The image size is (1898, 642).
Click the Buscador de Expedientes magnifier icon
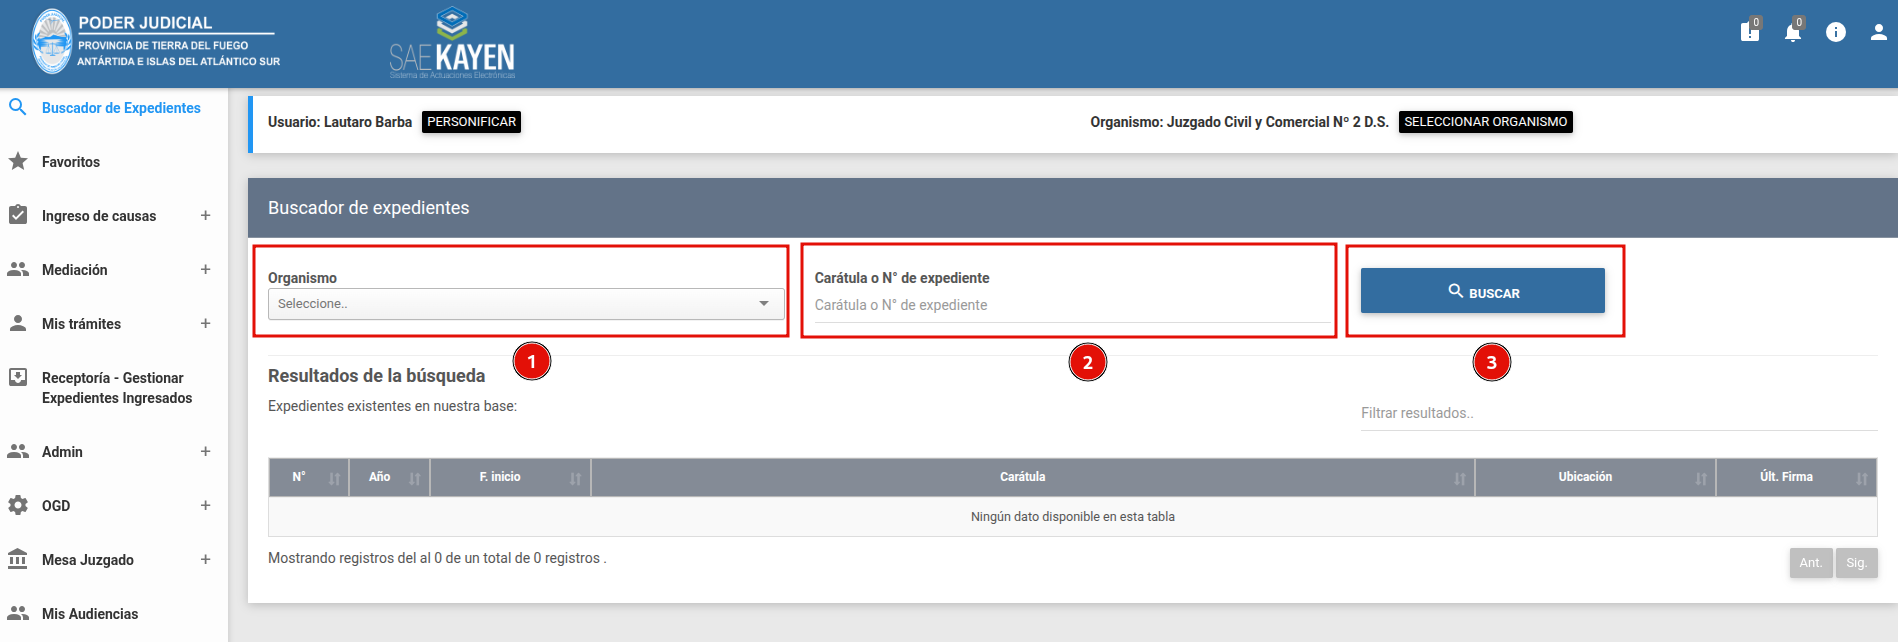(x=18, y=107)
